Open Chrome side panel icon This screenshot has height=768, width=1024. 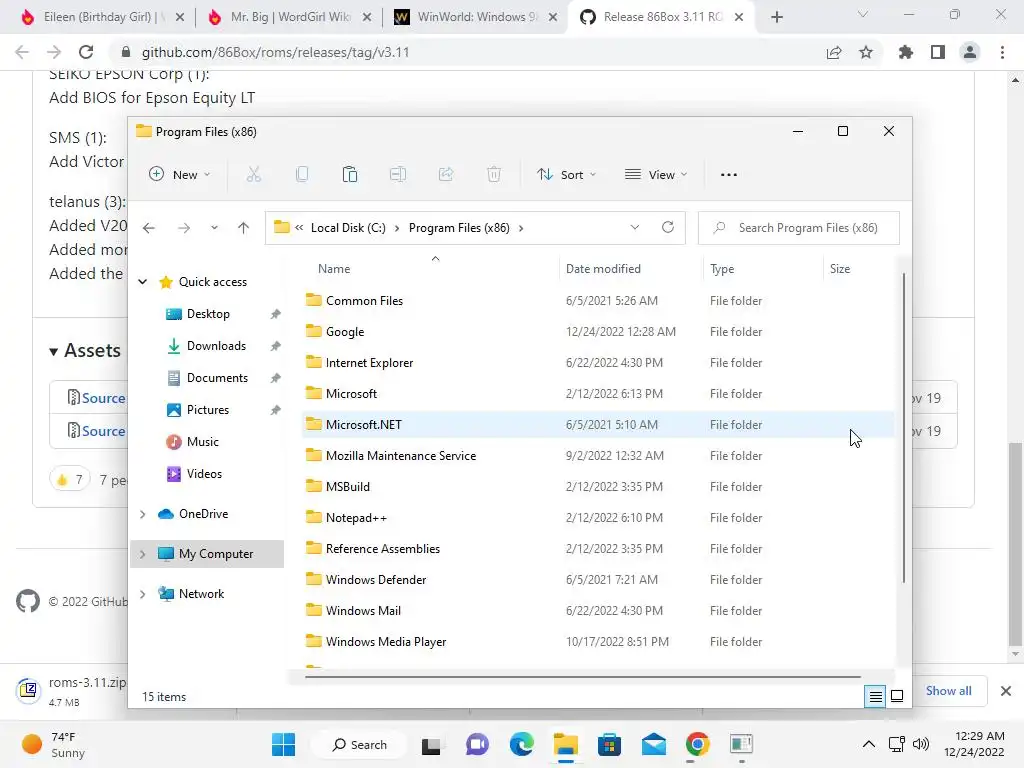pos(938,52)
